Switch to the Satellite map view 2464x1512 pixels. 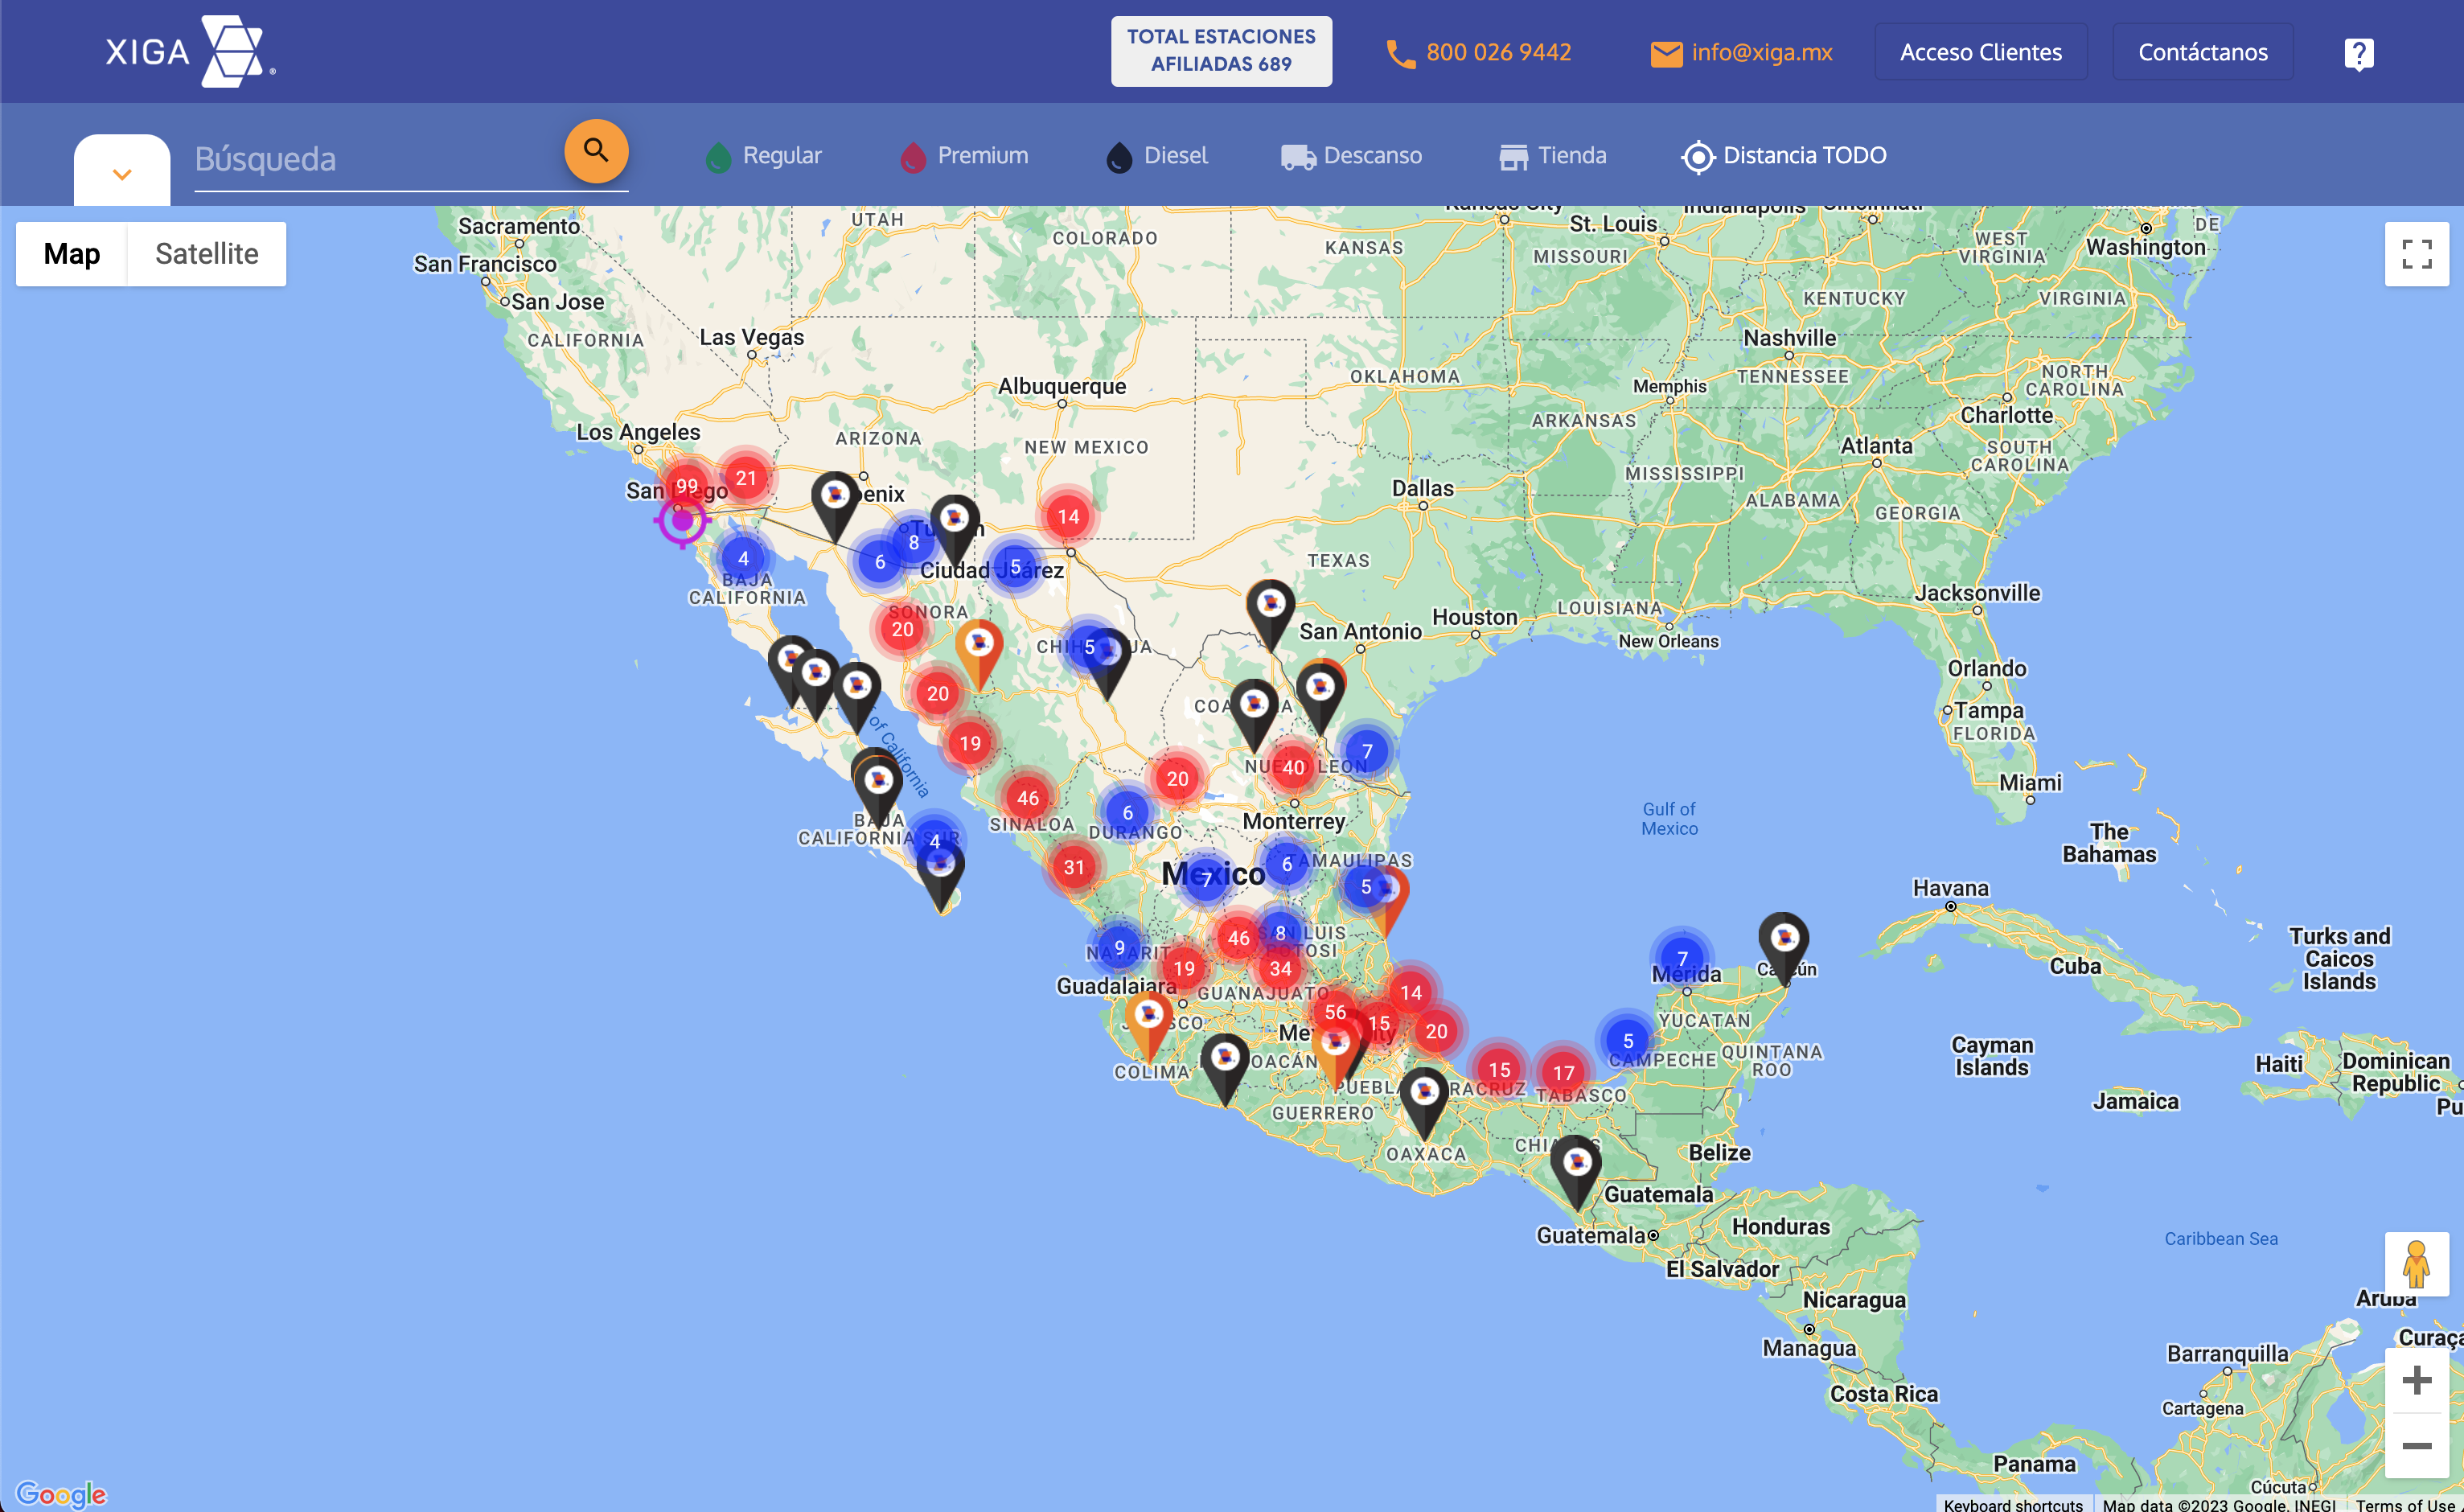tap(206, 254)
